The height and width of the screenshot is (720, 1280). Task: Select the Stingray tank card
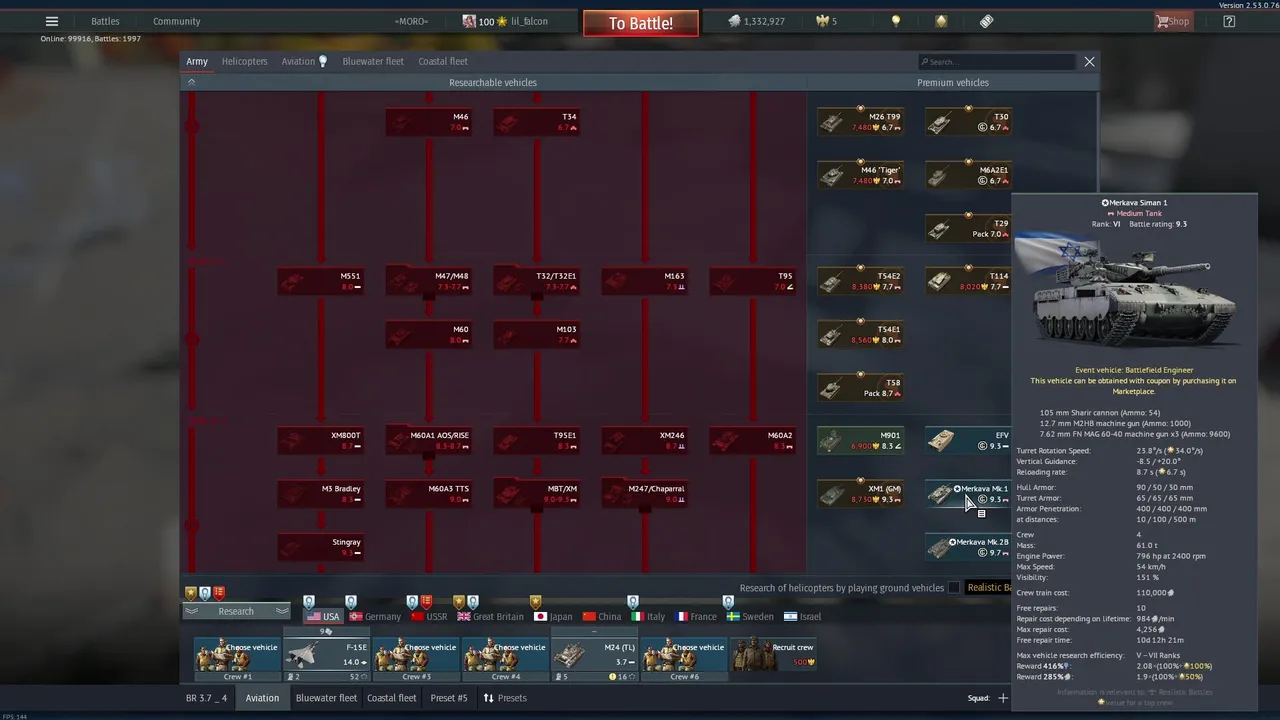320,546
